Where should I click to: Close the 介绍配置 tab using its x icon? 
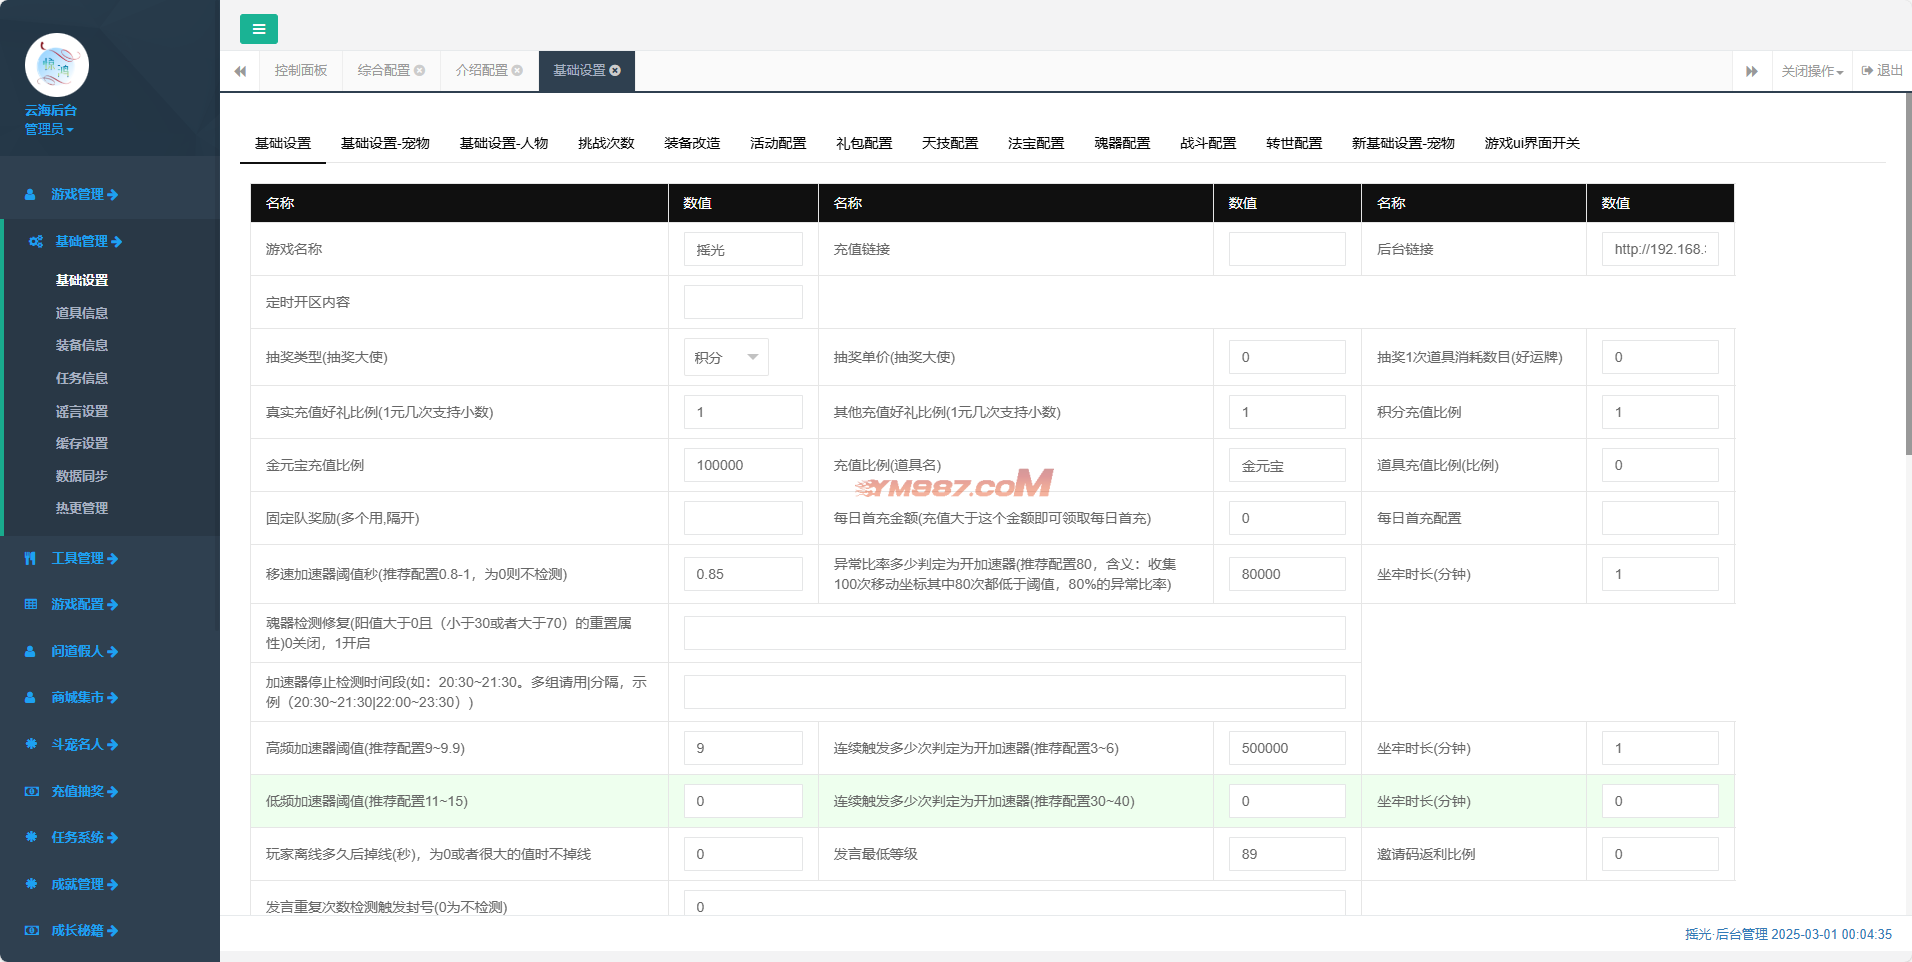pos(517,71)
